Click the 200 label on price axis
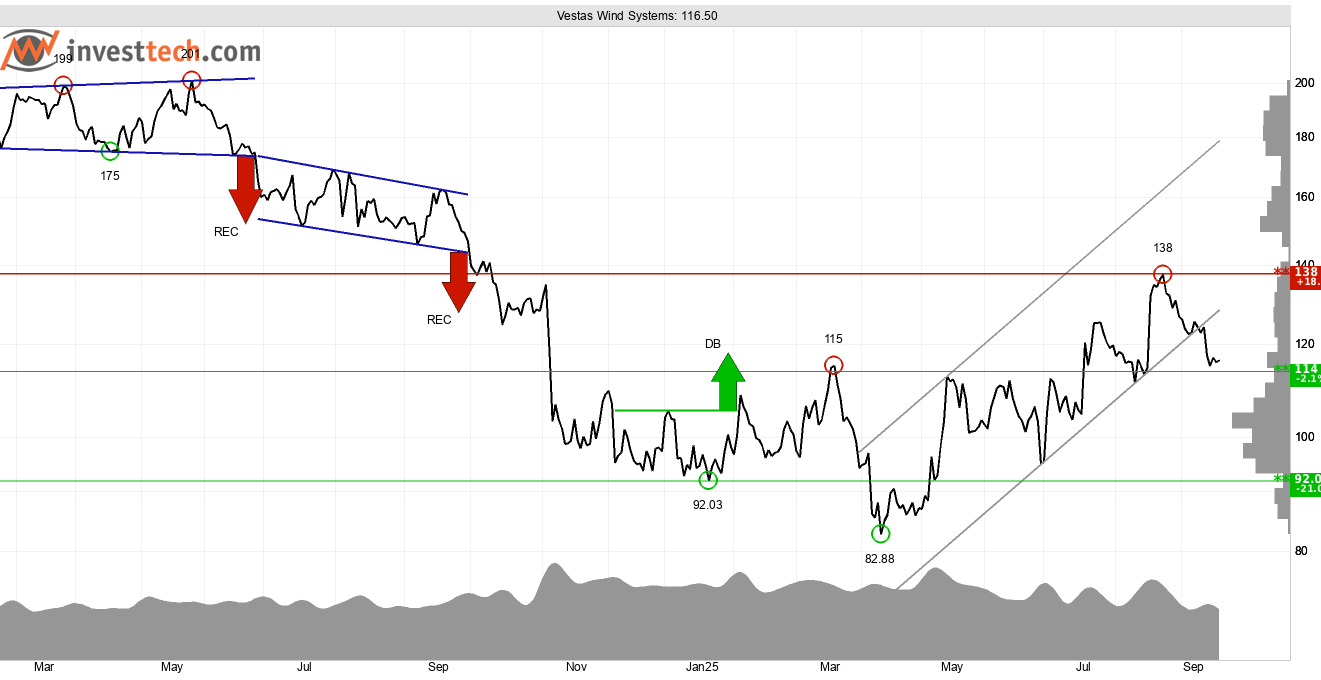Screen dimensions: 1321x680 point(1304,83)
